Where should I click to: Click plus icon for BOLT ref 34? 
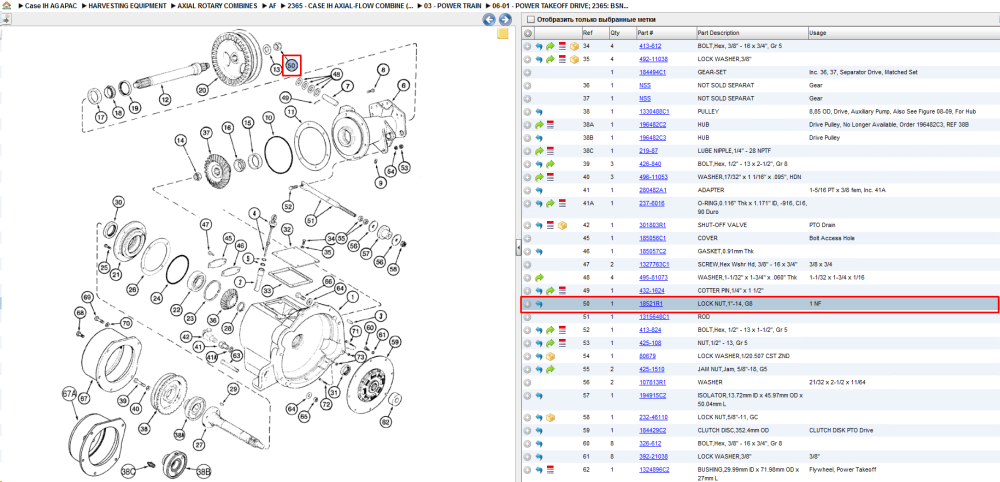tap(527, 47)
